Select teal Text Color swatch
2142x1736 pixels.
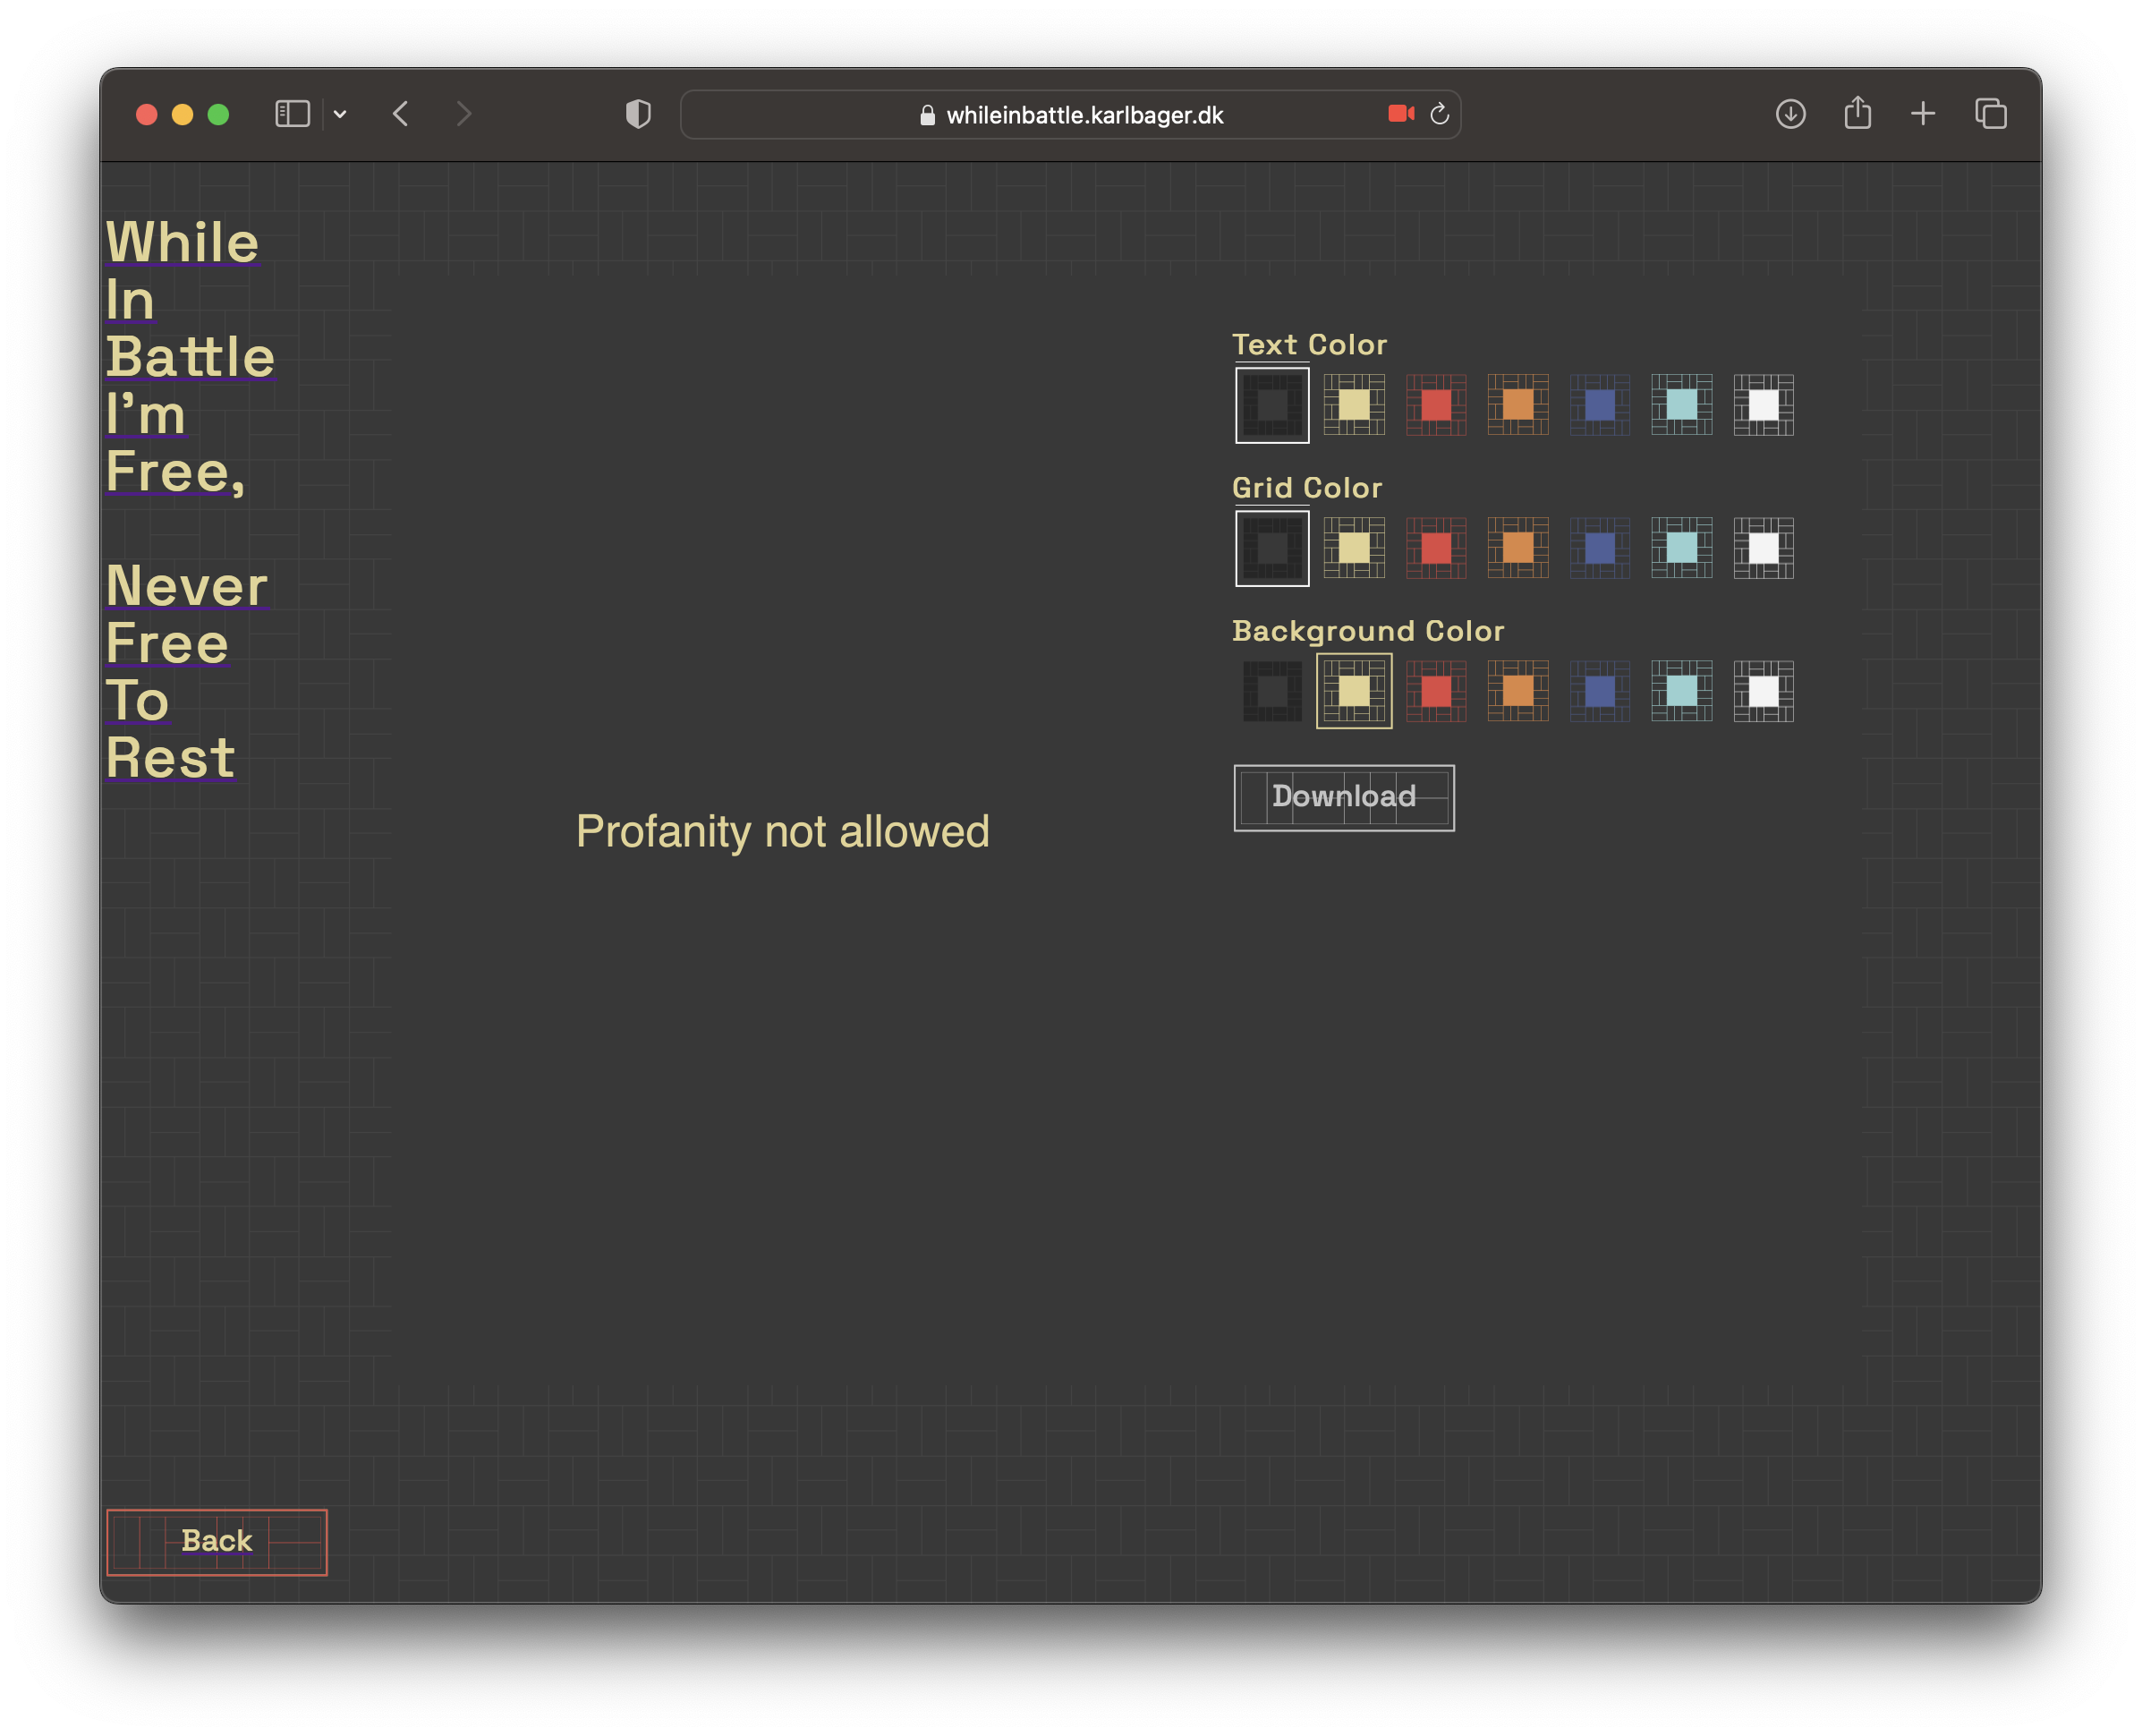coord(1681,405)
